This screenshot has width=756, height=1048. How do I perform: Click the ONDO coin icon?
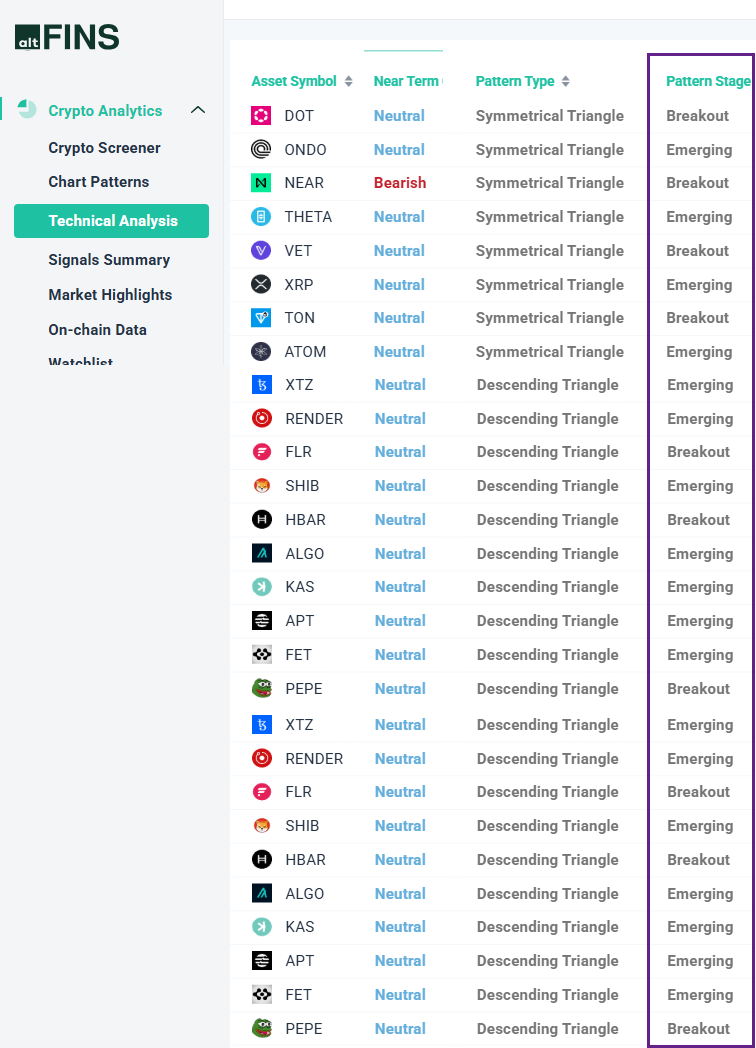[x=261, y=149]
